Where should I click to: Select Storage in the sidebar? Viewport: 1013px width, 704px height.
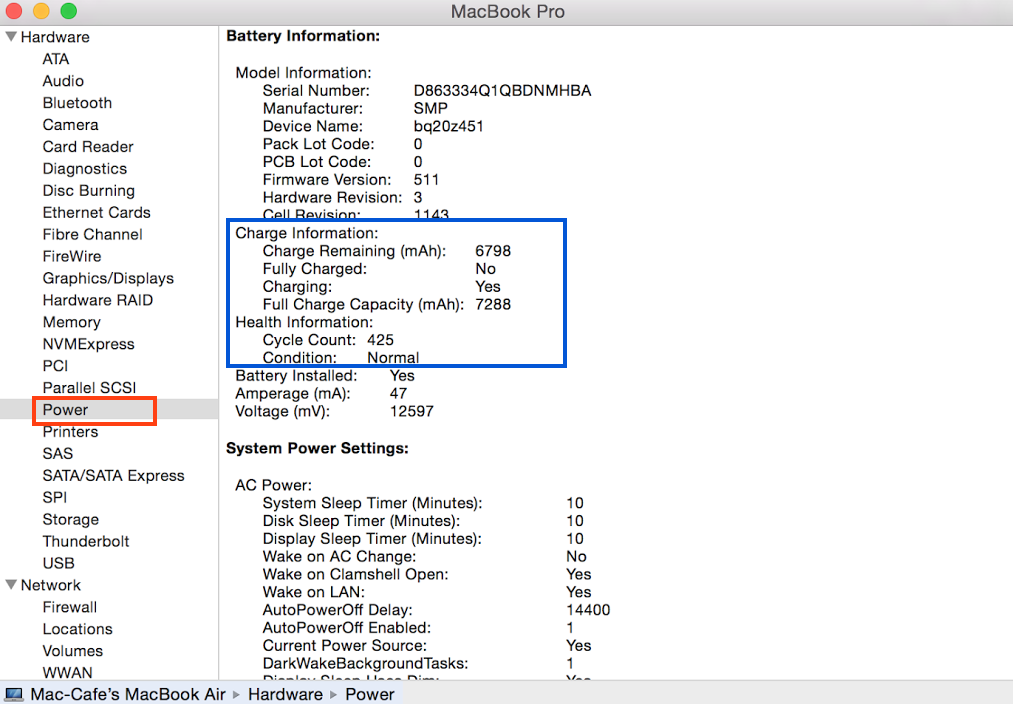pyautogui.click(x=70, y=519)
